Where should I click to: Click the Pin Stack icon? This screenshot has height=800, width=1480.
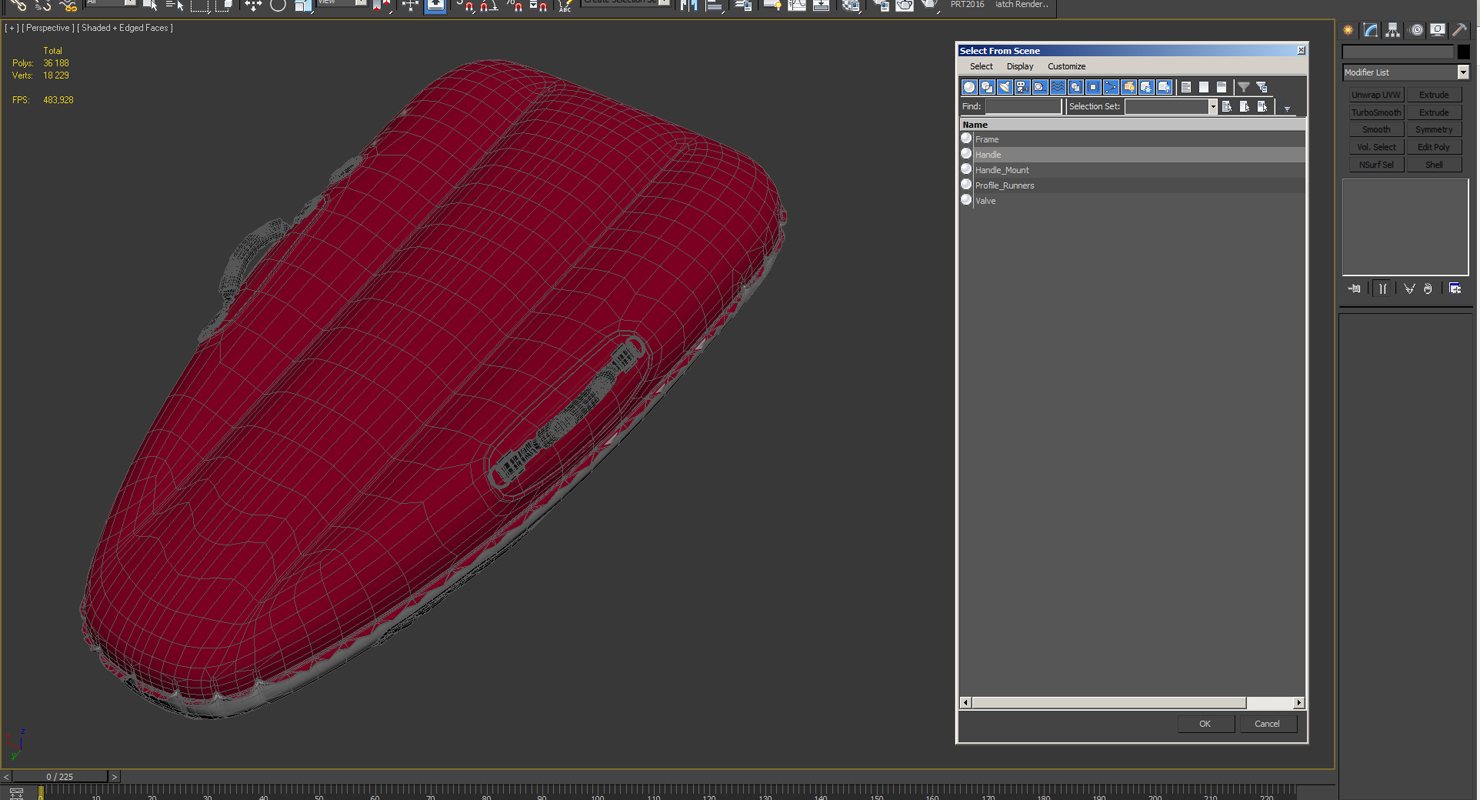pyautogui.click(x=1354, y=289)
